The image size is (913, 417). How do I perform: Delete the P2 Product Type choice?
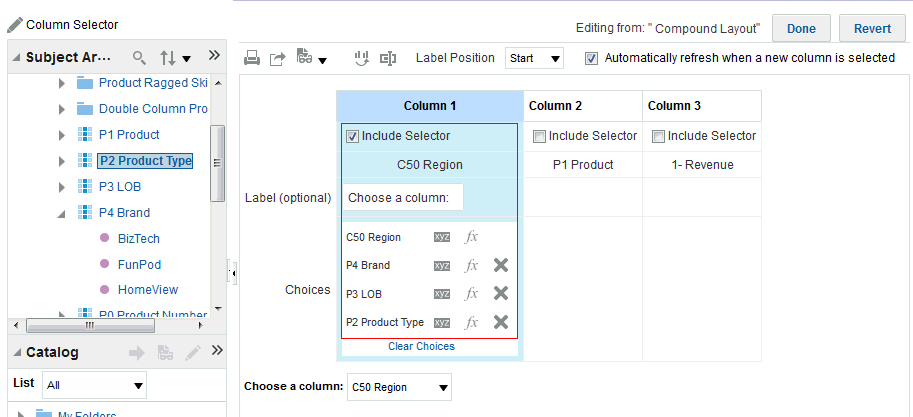pos(501,322)
